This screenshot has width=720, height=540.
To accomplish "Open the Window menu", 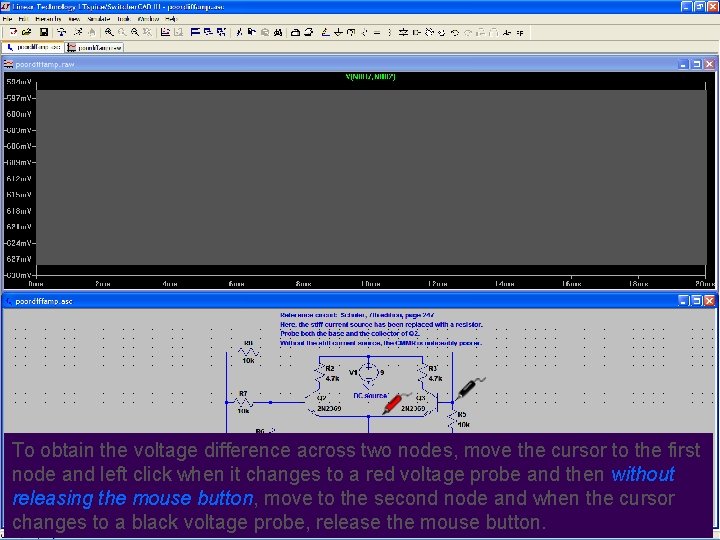I will pyautogui.click(x=148, y=19).
